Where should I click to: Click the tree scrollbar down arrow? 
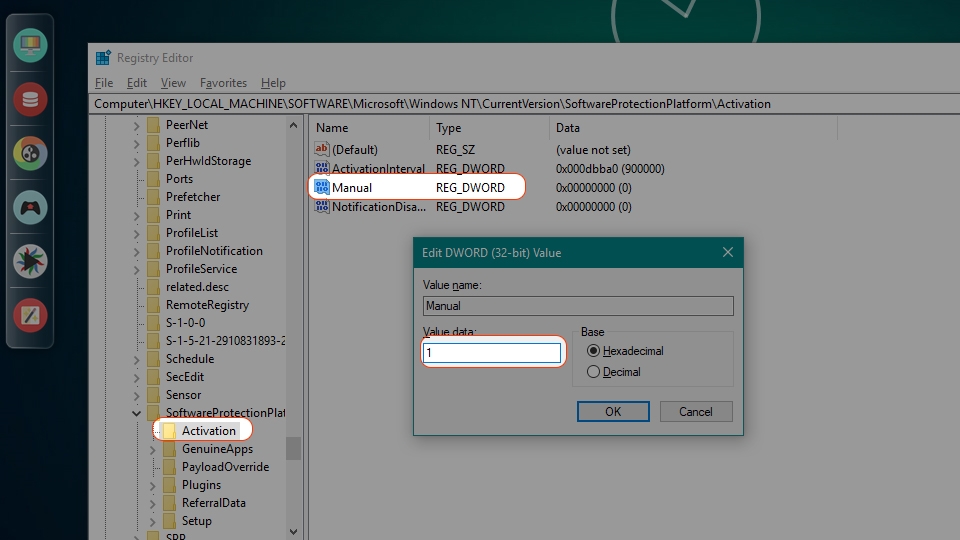(293, 531)
